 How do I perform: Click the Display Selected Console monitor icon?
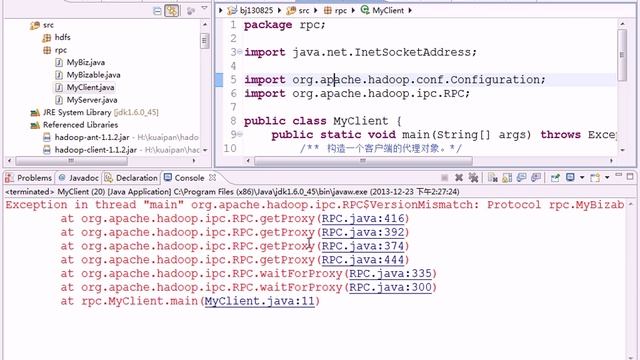point(570,177)
